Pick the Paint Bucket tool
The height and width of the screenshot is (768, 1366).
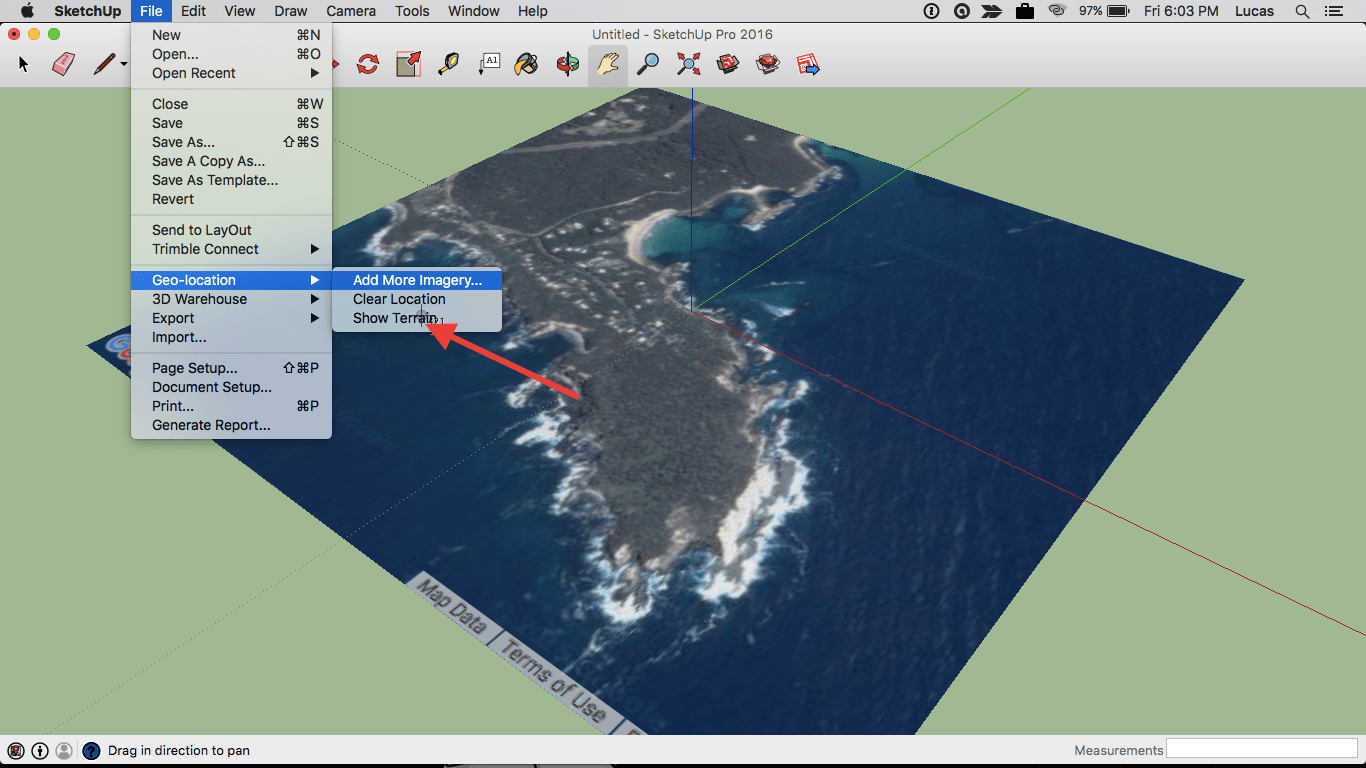(527, 65)
